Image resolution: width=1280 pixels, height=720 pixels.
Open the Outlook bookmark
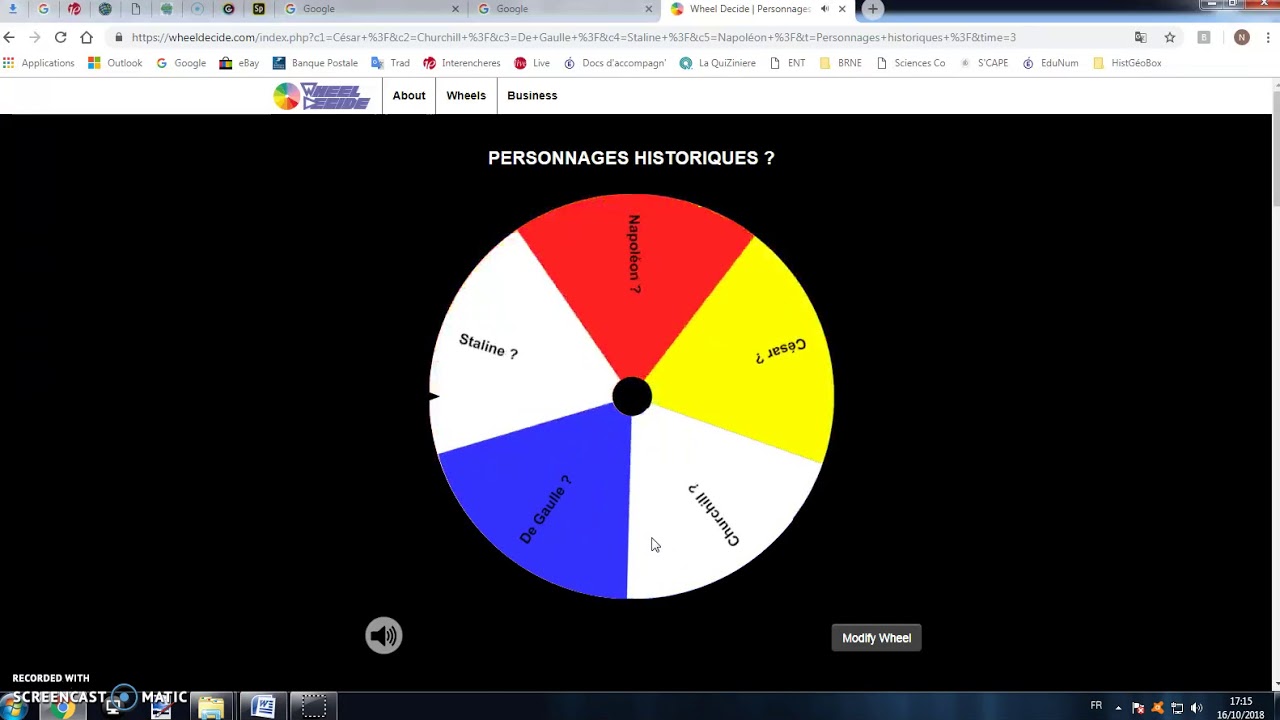pyautogui.click(x=115, y=63)
